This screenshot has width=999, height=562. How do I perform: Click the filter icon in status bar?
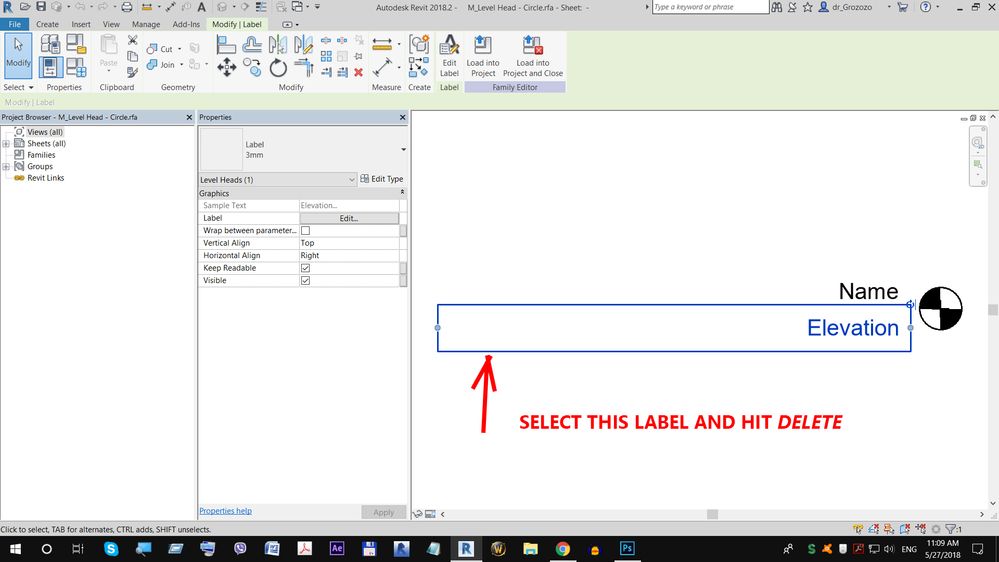pyautogui.click(x=951, y=529)
